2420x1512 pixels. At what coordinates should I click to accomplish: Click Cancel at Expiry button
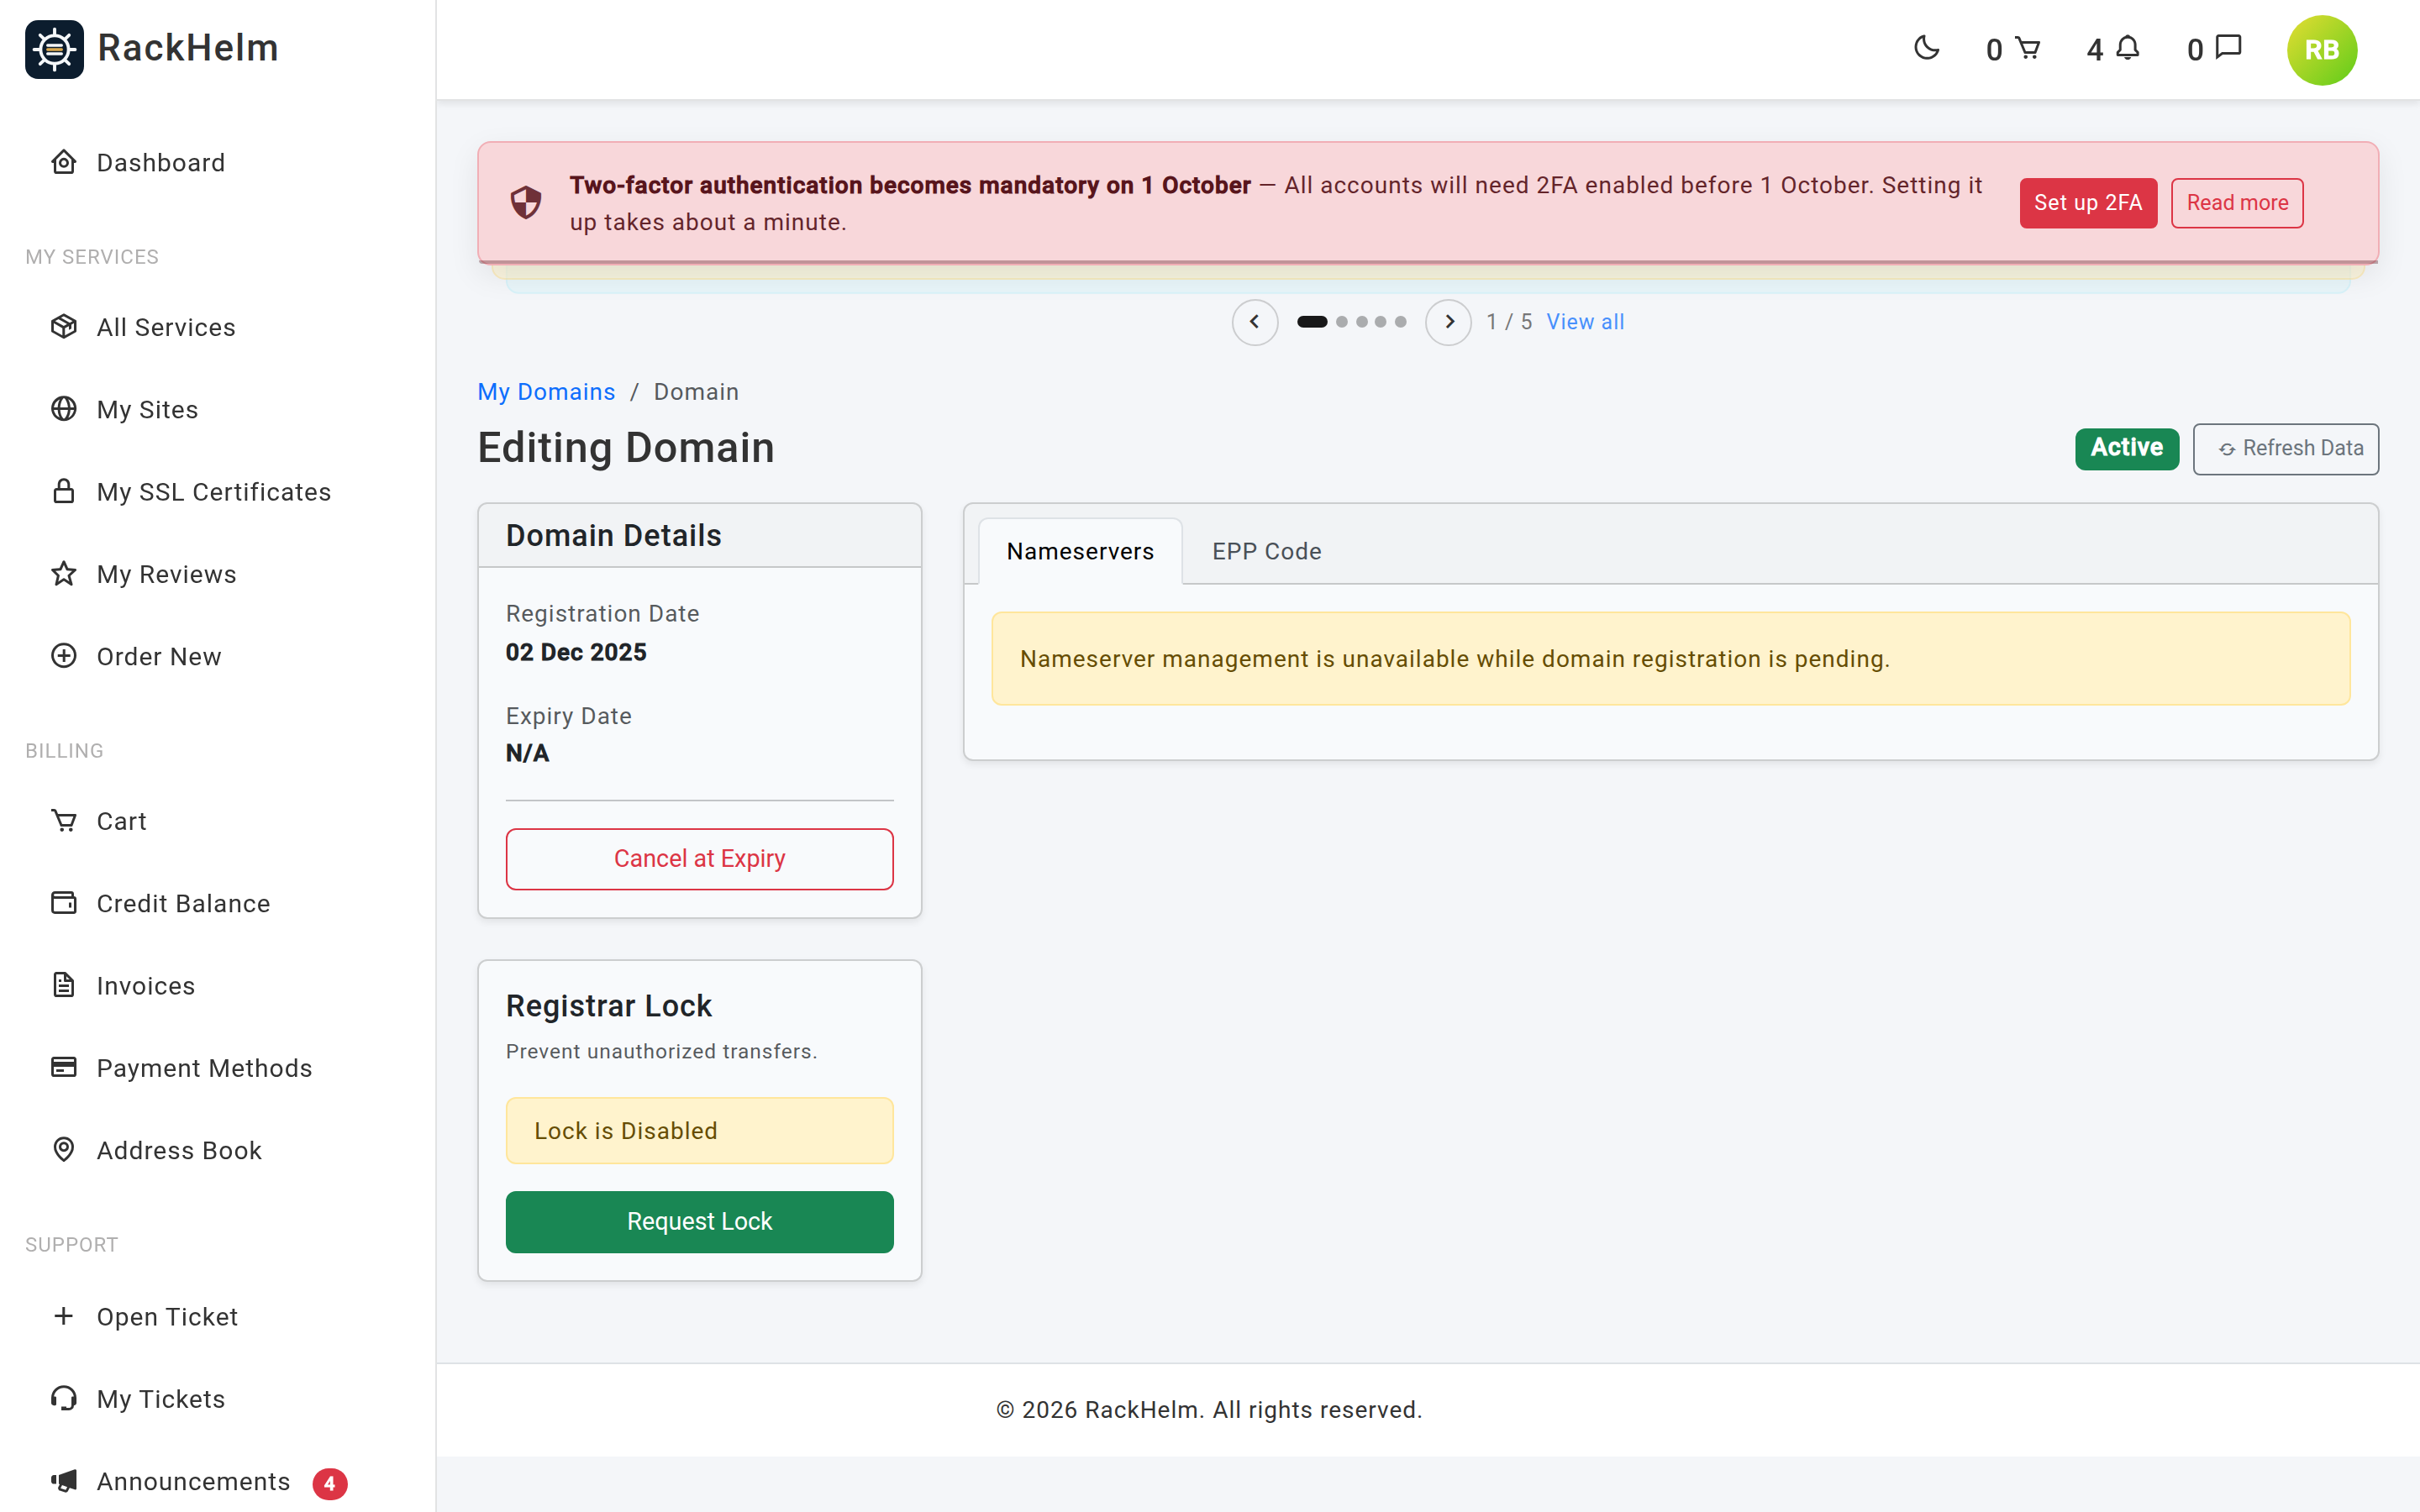coord(699,858)
